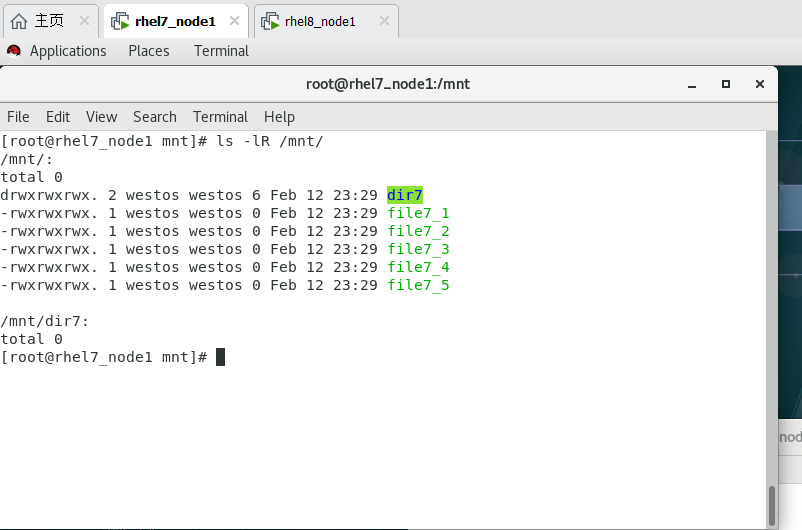802x530 pixels.
Task: Close the rhel7_node1 tab
Action: click(x=234, y=21)
